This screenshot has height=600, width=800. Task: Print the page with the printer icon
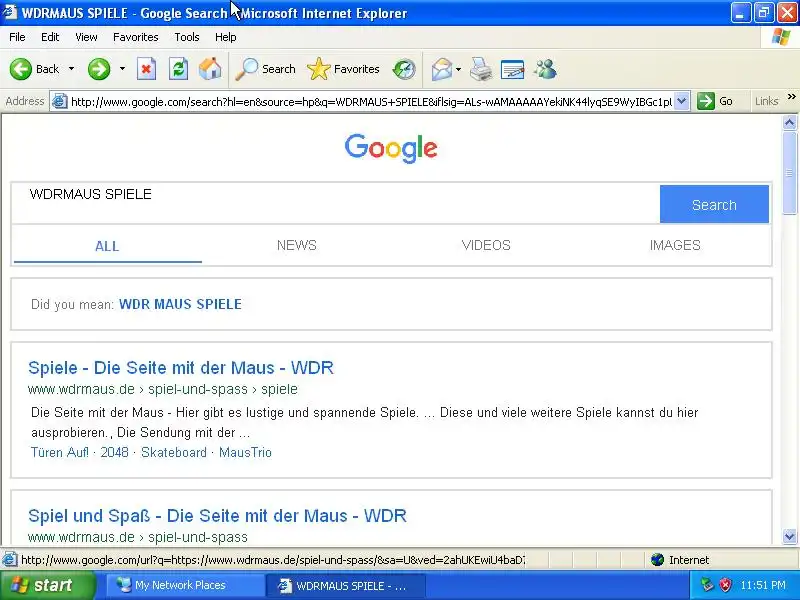coord(481,69)
